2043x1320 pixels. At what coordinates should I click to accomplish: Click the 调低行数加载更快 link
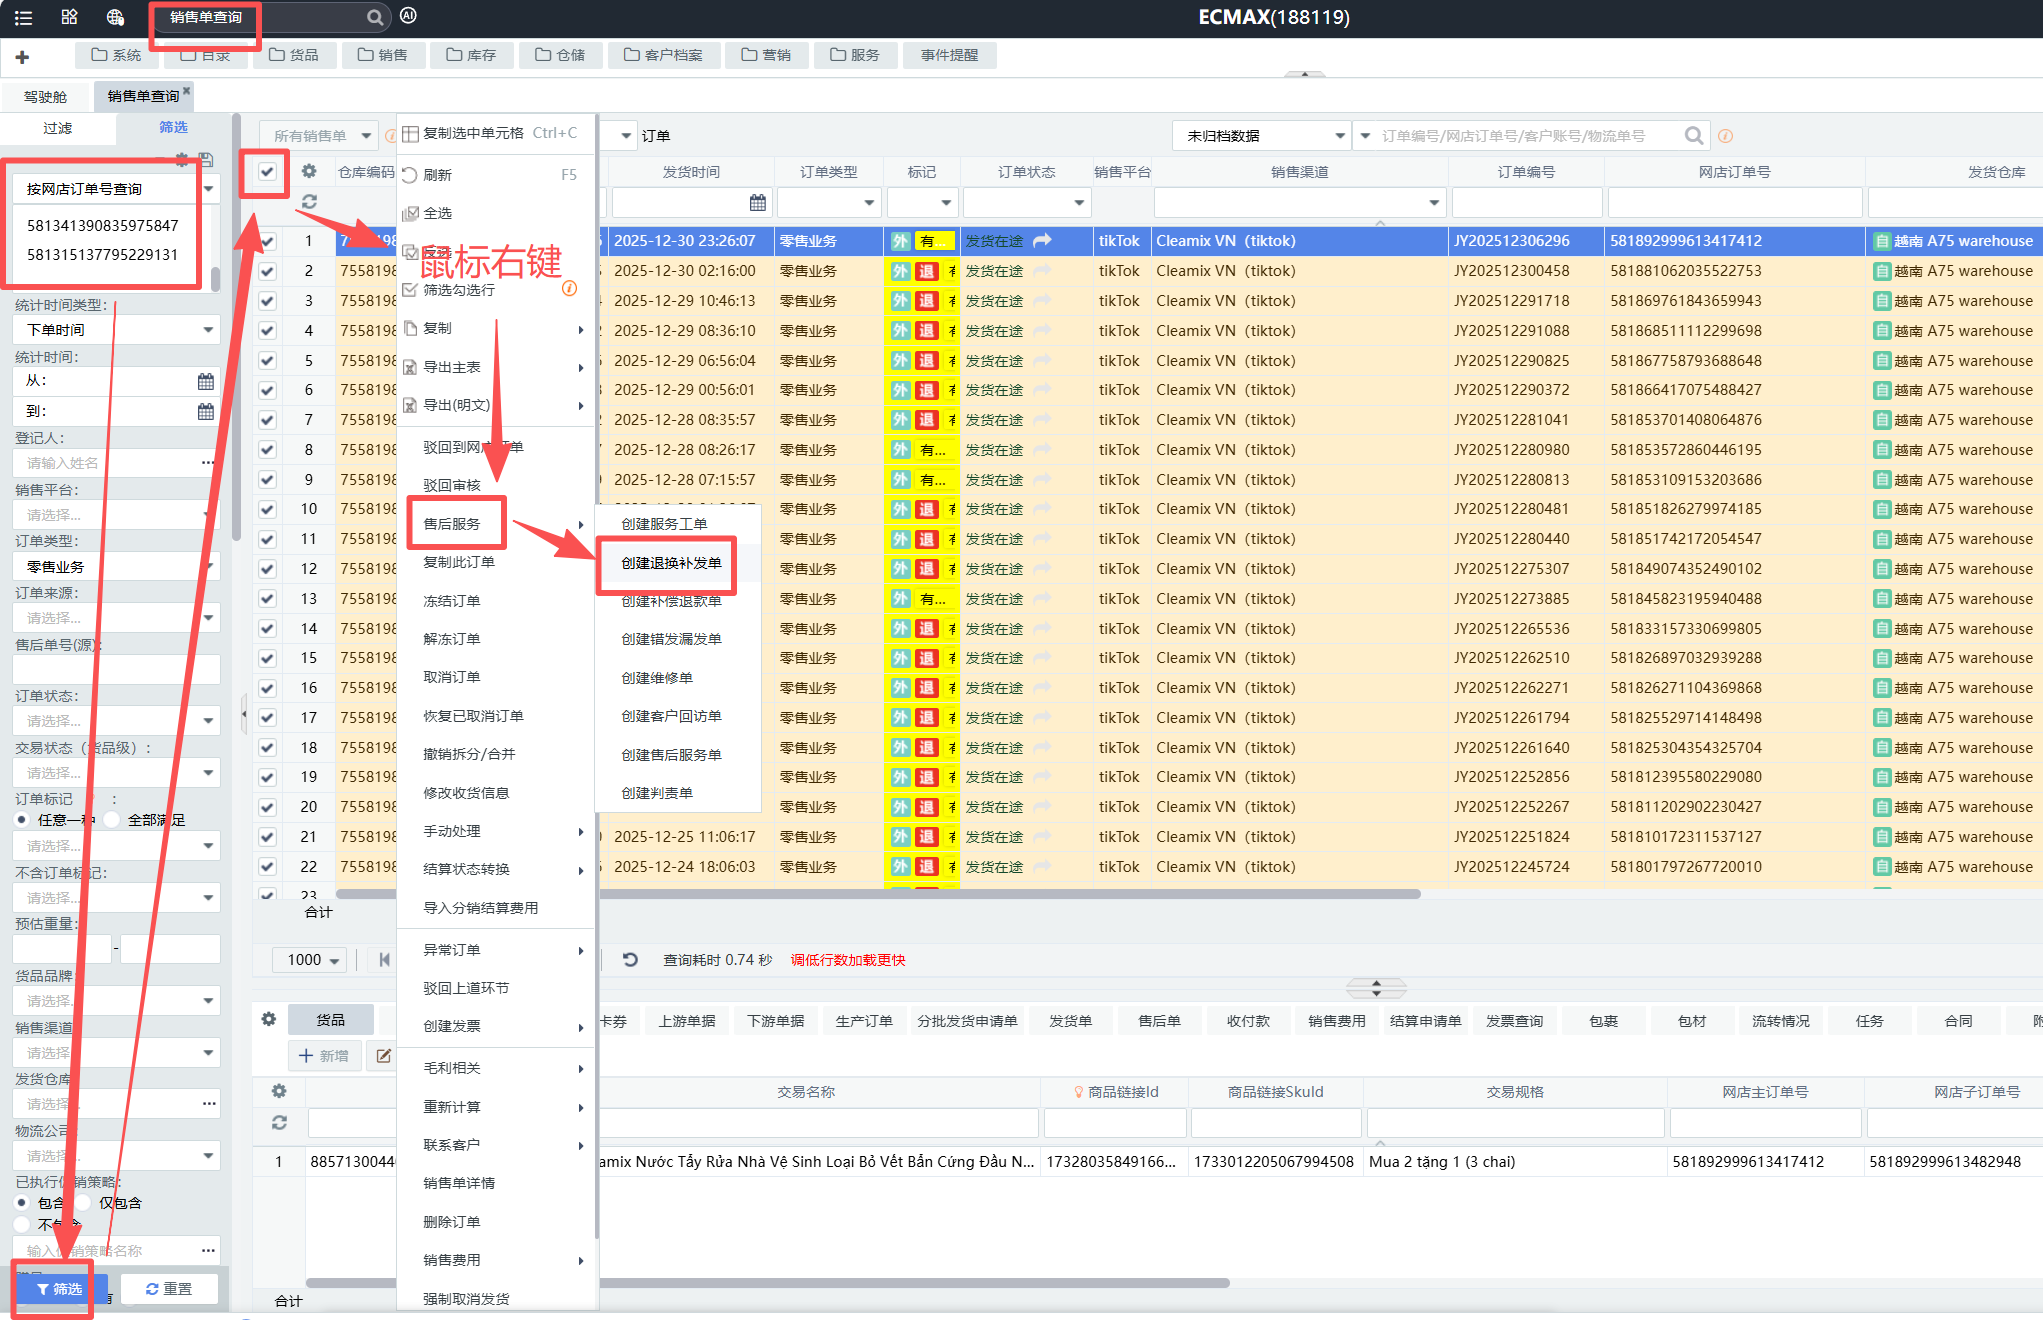[847, 960]
